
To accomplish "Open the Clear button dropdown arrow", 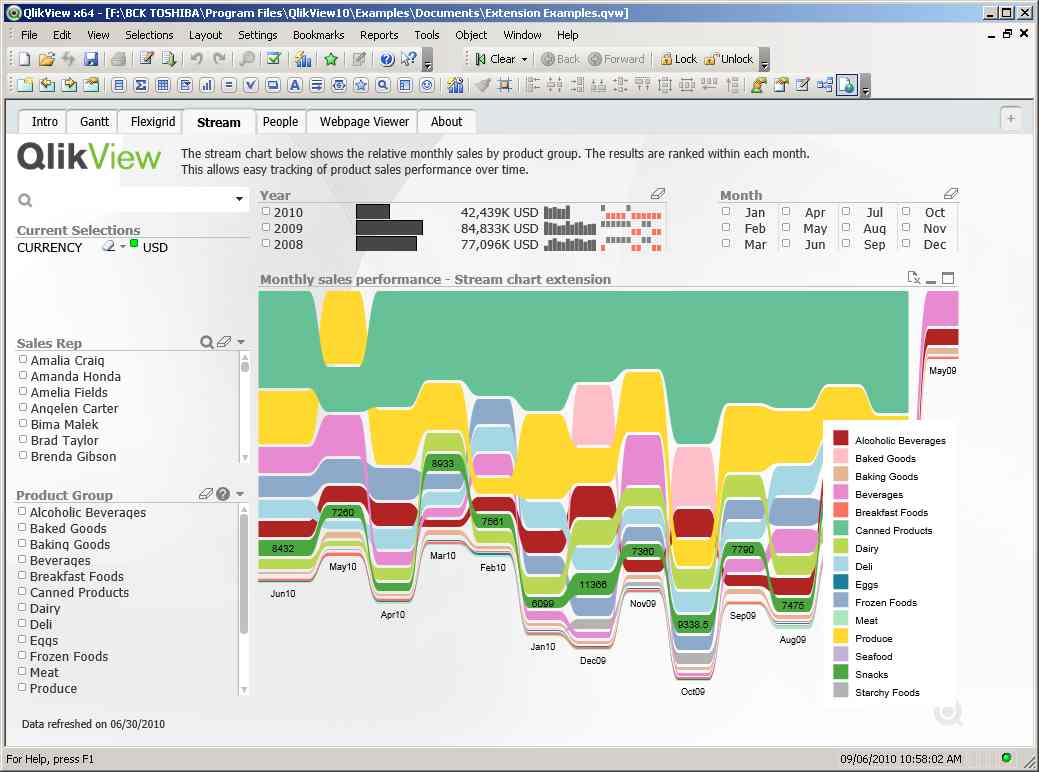I will coord(524,59).
